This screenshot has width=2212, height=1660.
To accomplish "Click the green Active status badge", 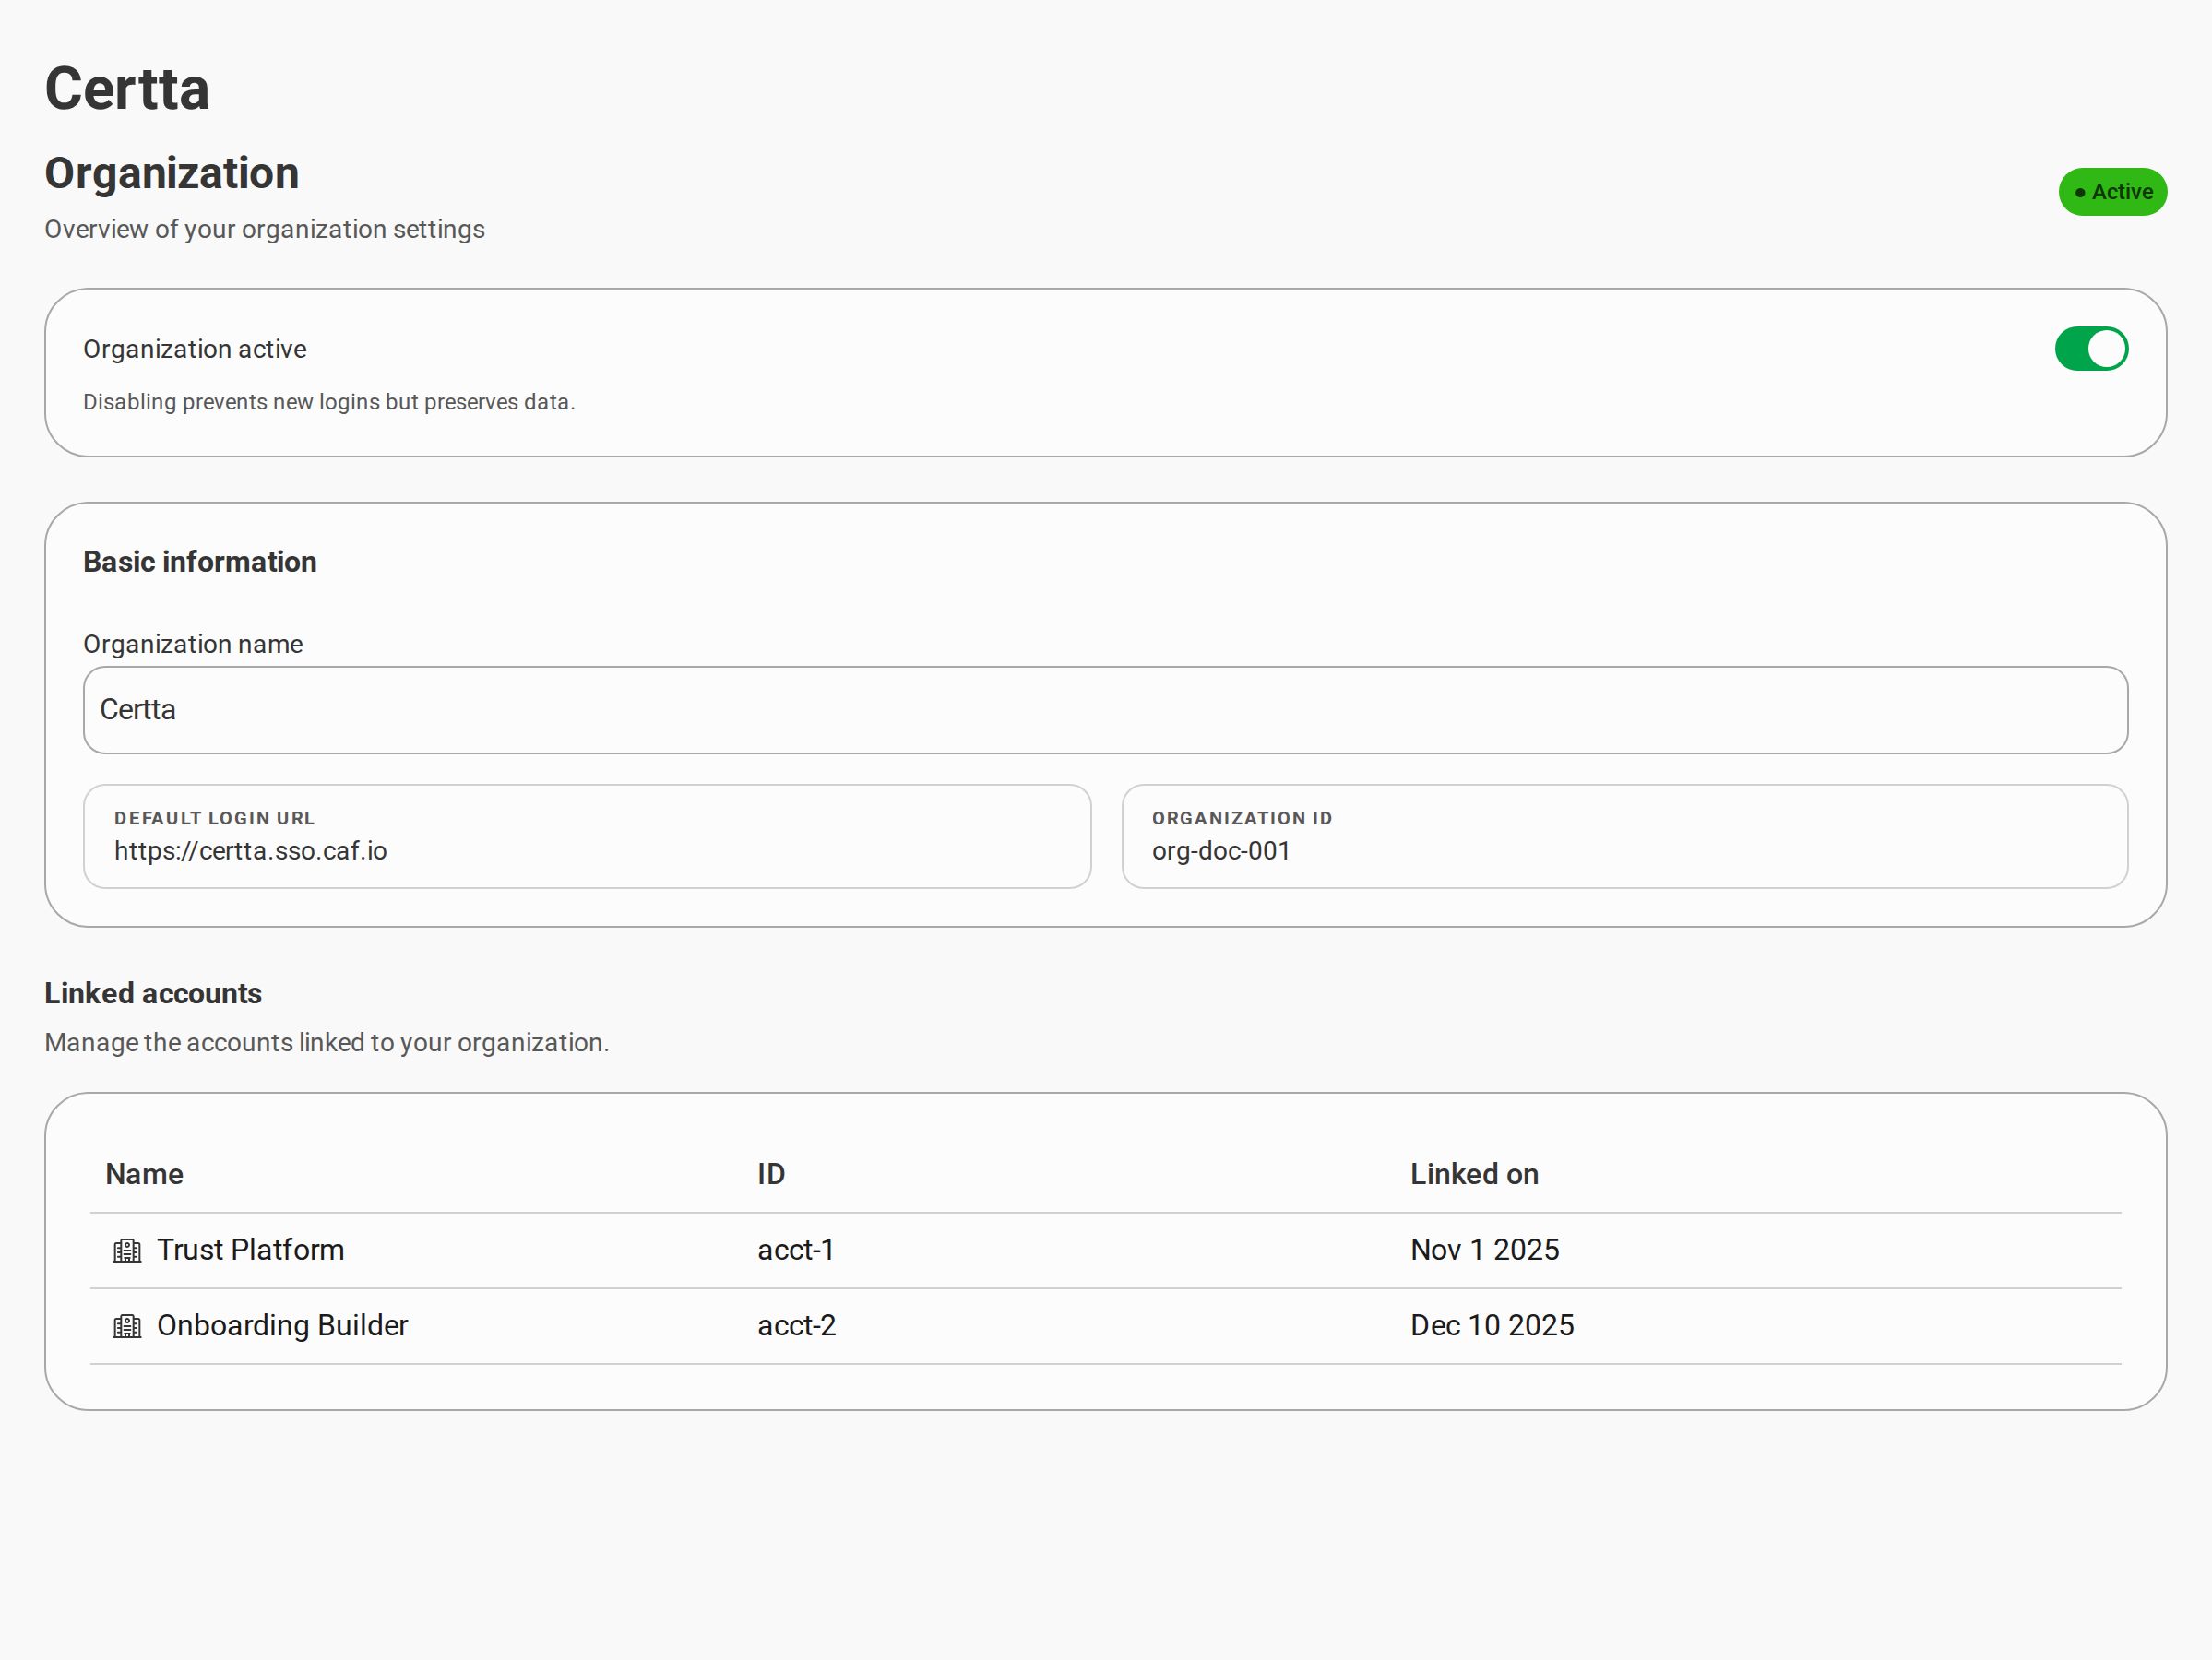I will (x=2112, y=192).
